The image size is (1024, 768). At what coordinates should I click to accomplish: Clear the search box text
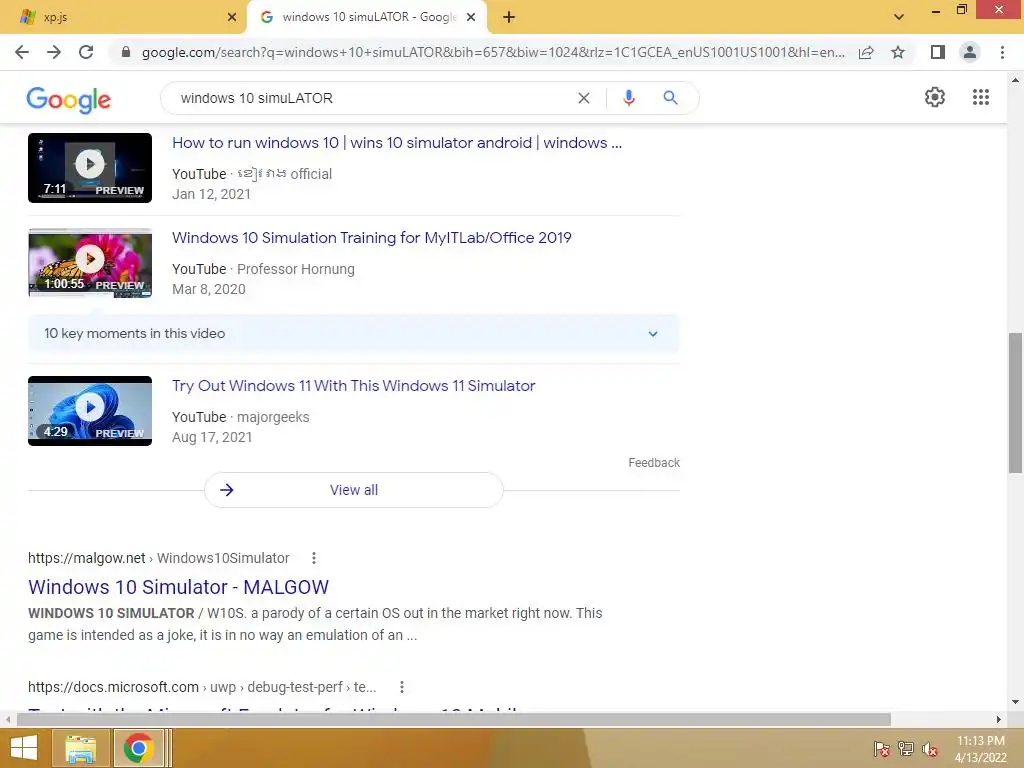pos(584,98)
